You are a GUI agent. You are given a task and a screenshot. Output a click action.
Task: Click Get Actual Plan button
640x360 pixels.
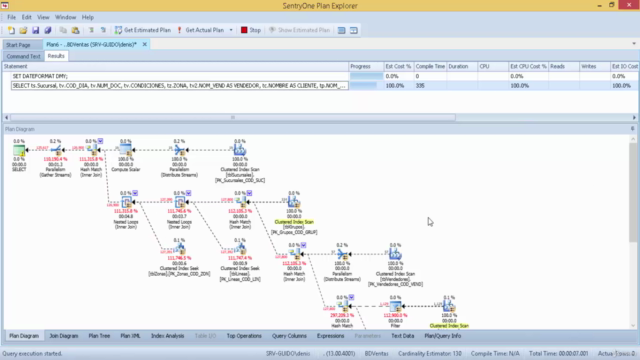[201, 30]
